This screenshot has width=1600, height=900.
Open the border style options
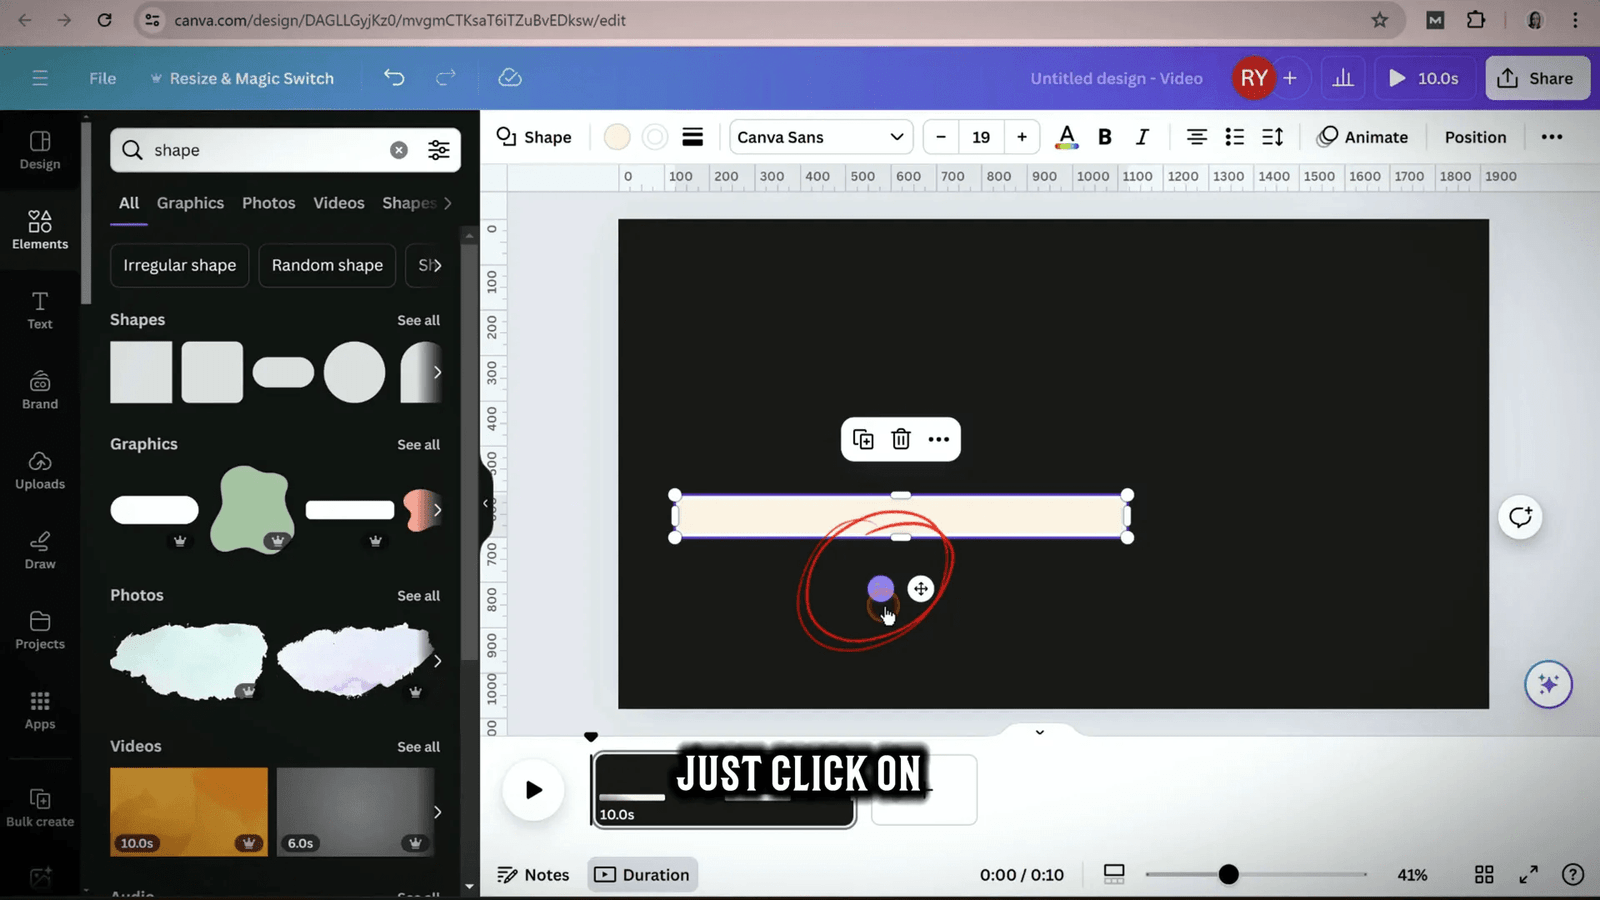tap(692, 137)
